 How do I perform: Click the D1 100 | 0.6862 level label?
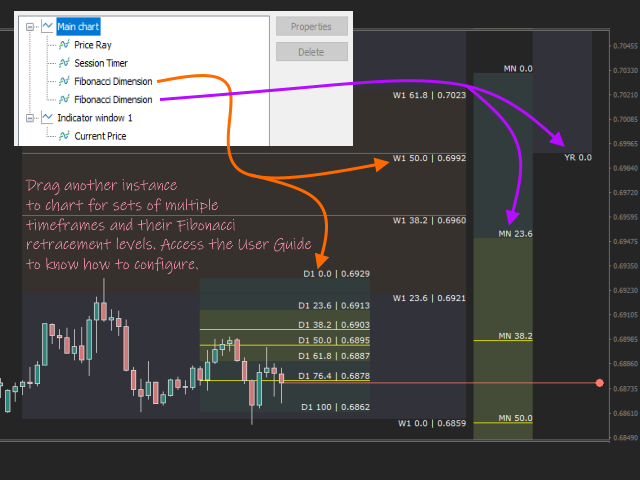(x=336, y=407)
